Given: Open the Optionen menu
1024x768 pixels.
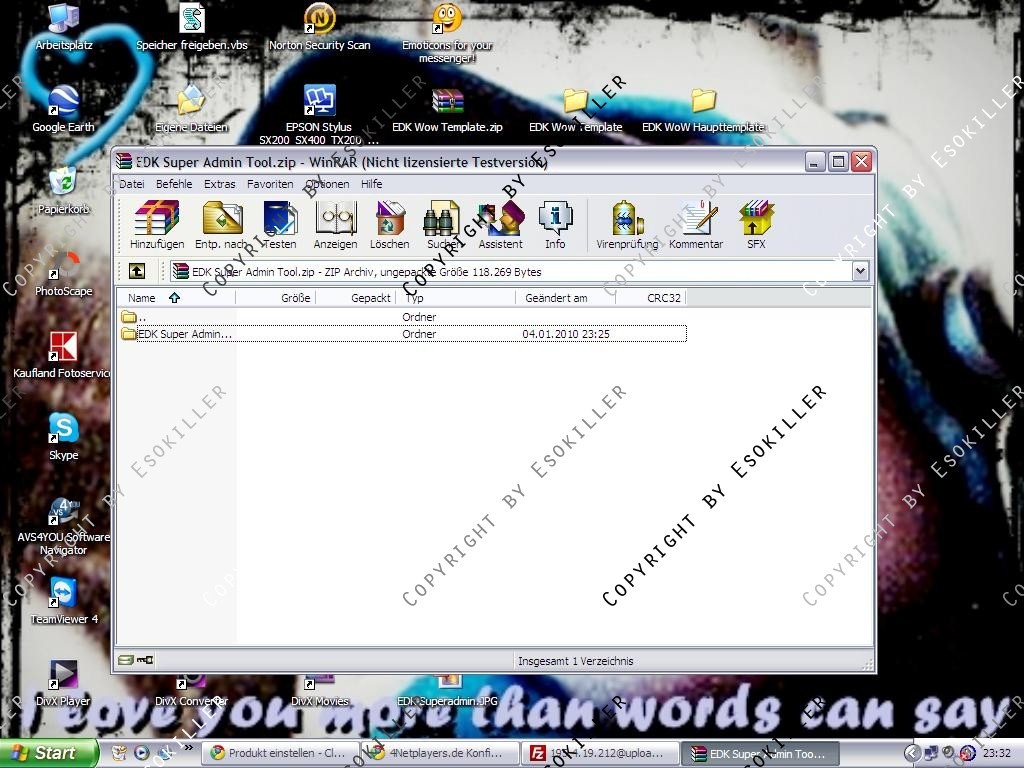Looking at the screenshot, I should click(327, 184).
